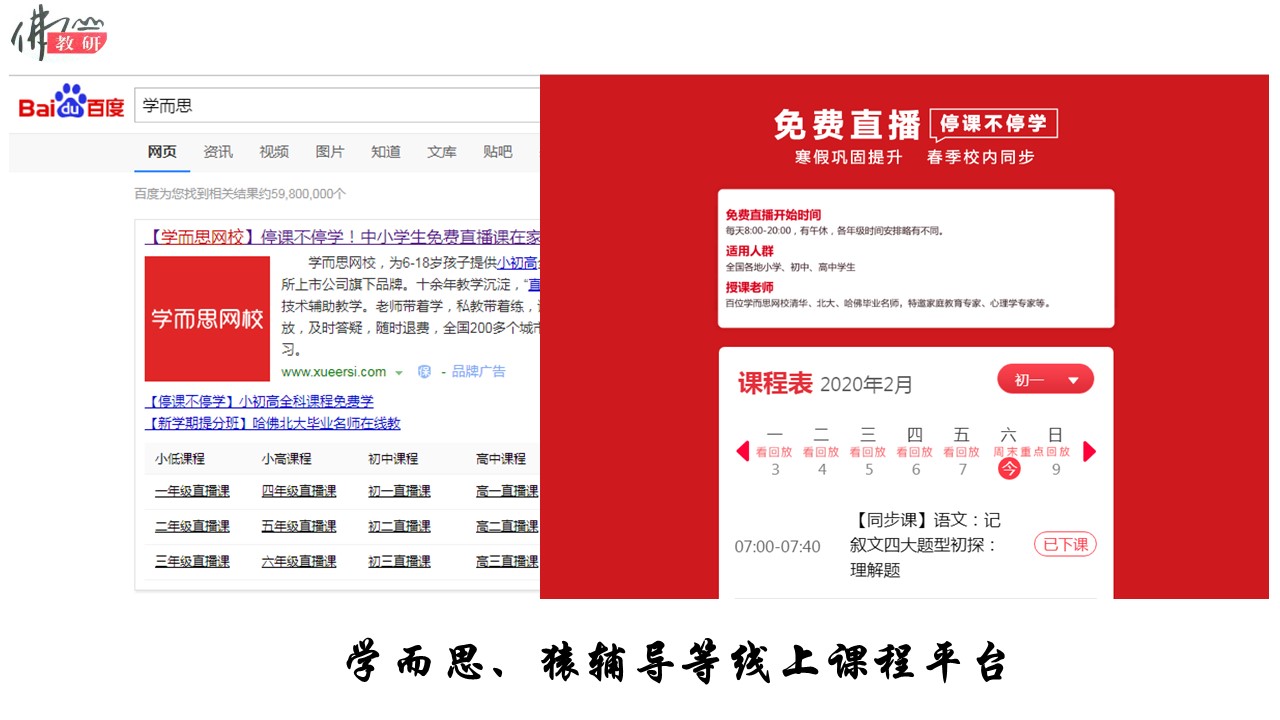Follow the 小初高 link in the description
Image resolution: width=1280 pixels, height=720 pixels.
coord(519,263)
